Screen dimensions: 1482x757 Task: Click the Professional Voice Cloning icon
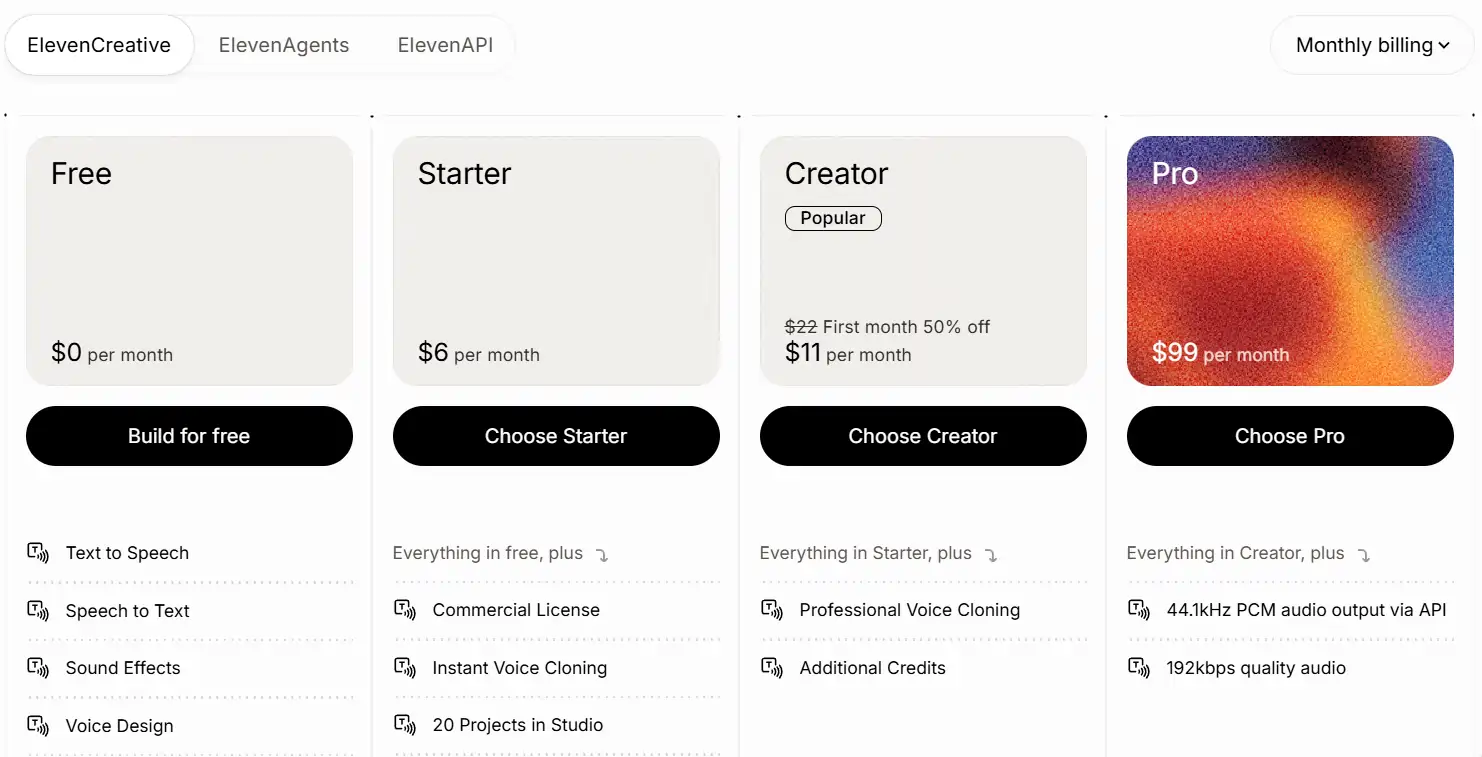coord(772,609)
